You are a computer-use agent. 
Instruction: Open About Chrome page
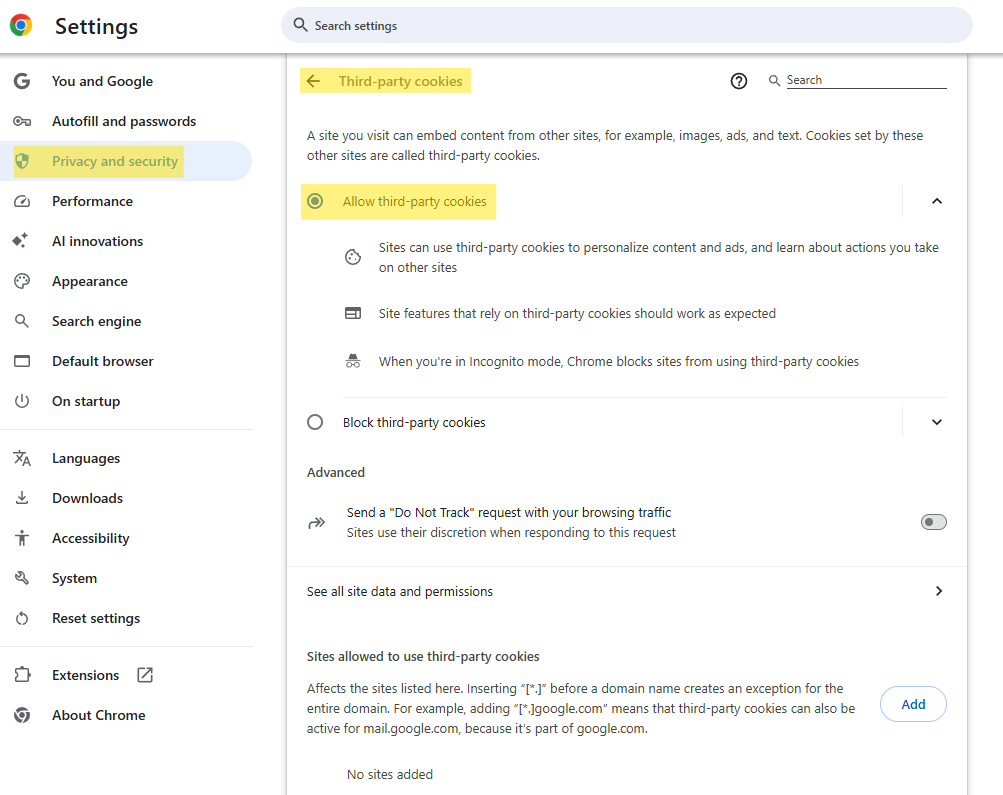(99, 715)
